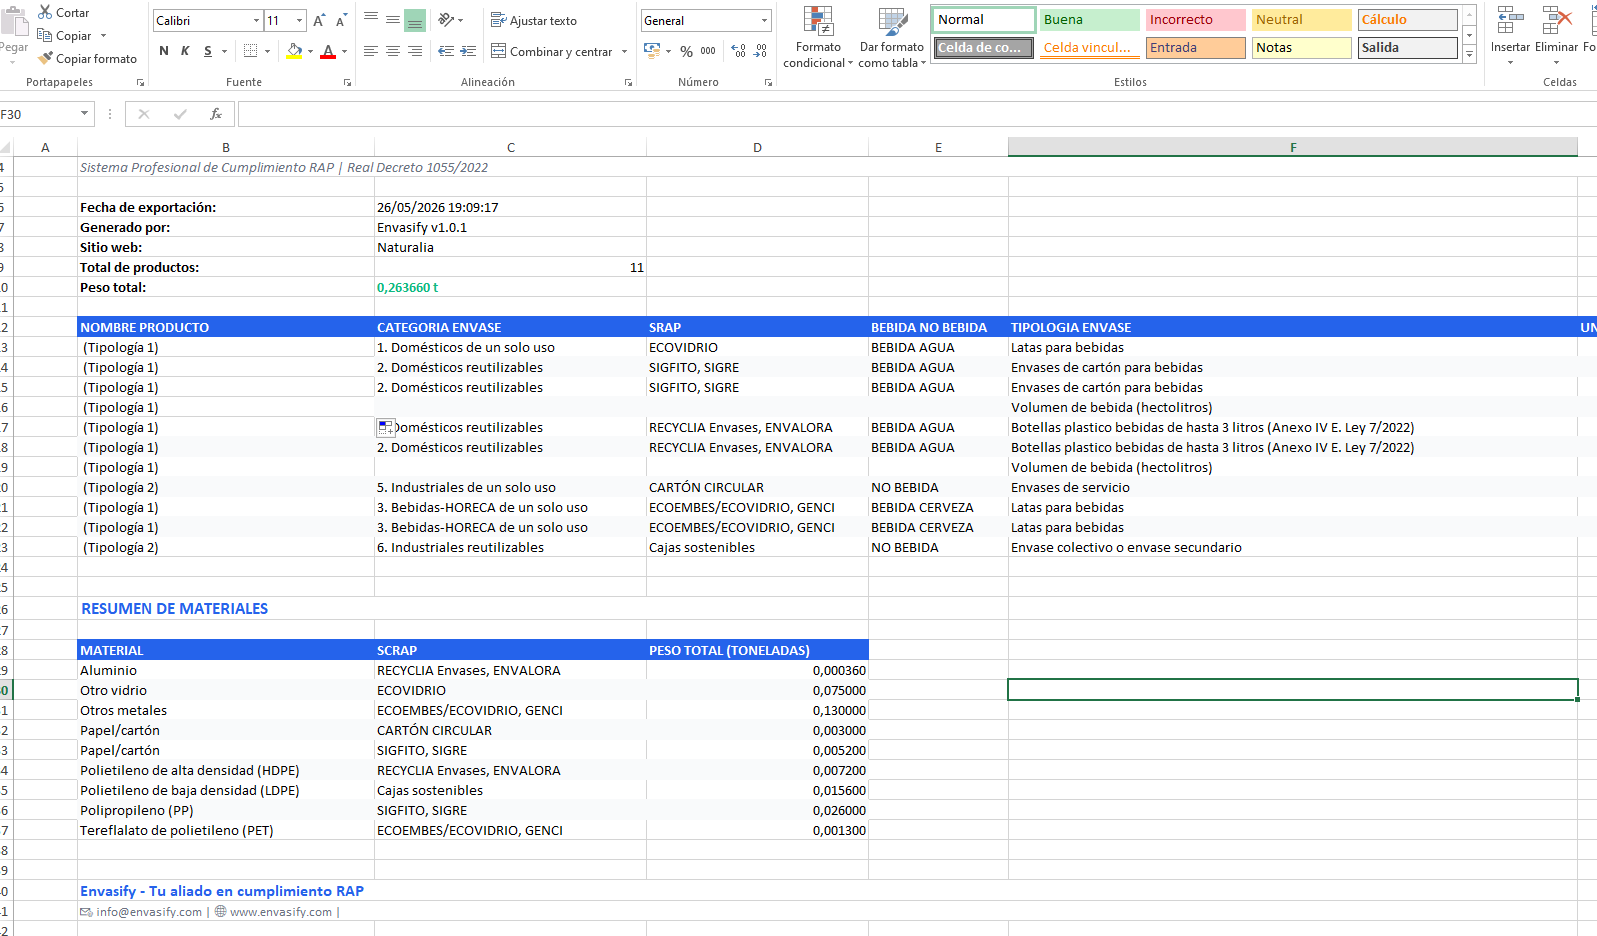1597x936 pixels.
Task: Align text right
Action: point(415,51)
